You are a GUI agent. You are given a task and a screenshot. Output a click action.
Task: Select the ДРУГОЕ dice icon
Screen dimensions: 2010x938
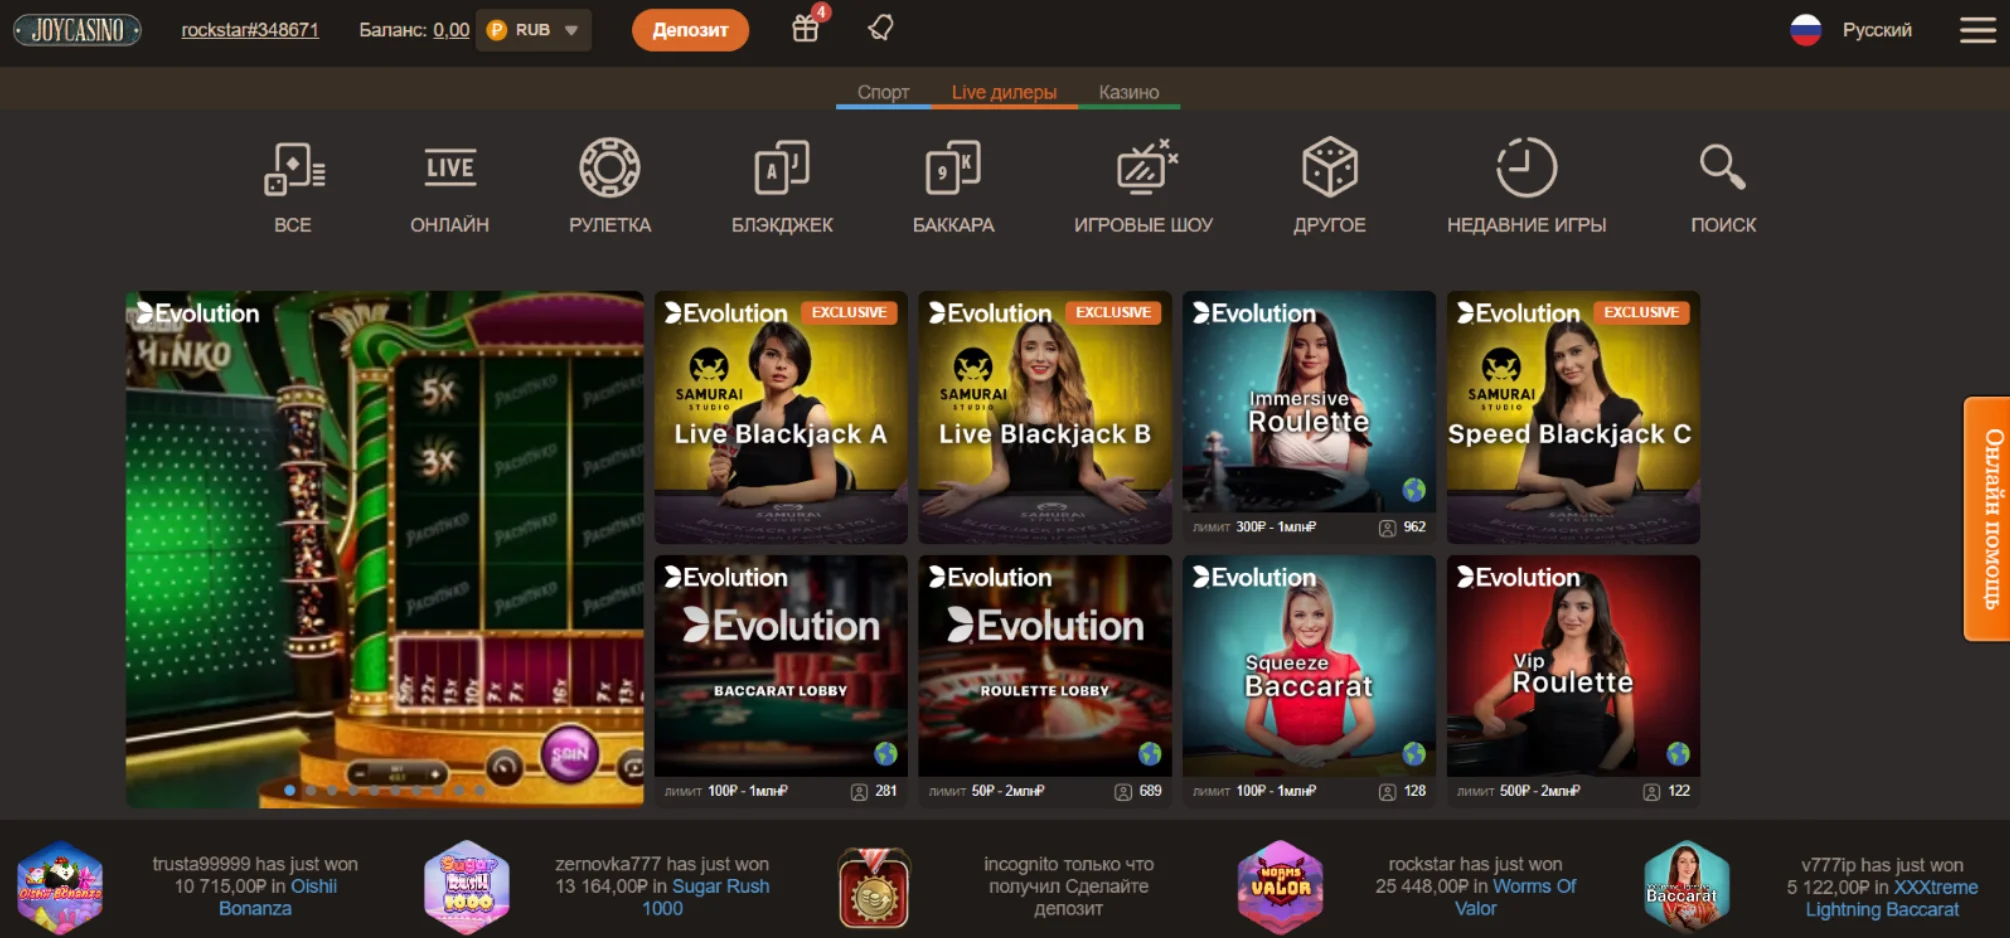point(1330,168)
